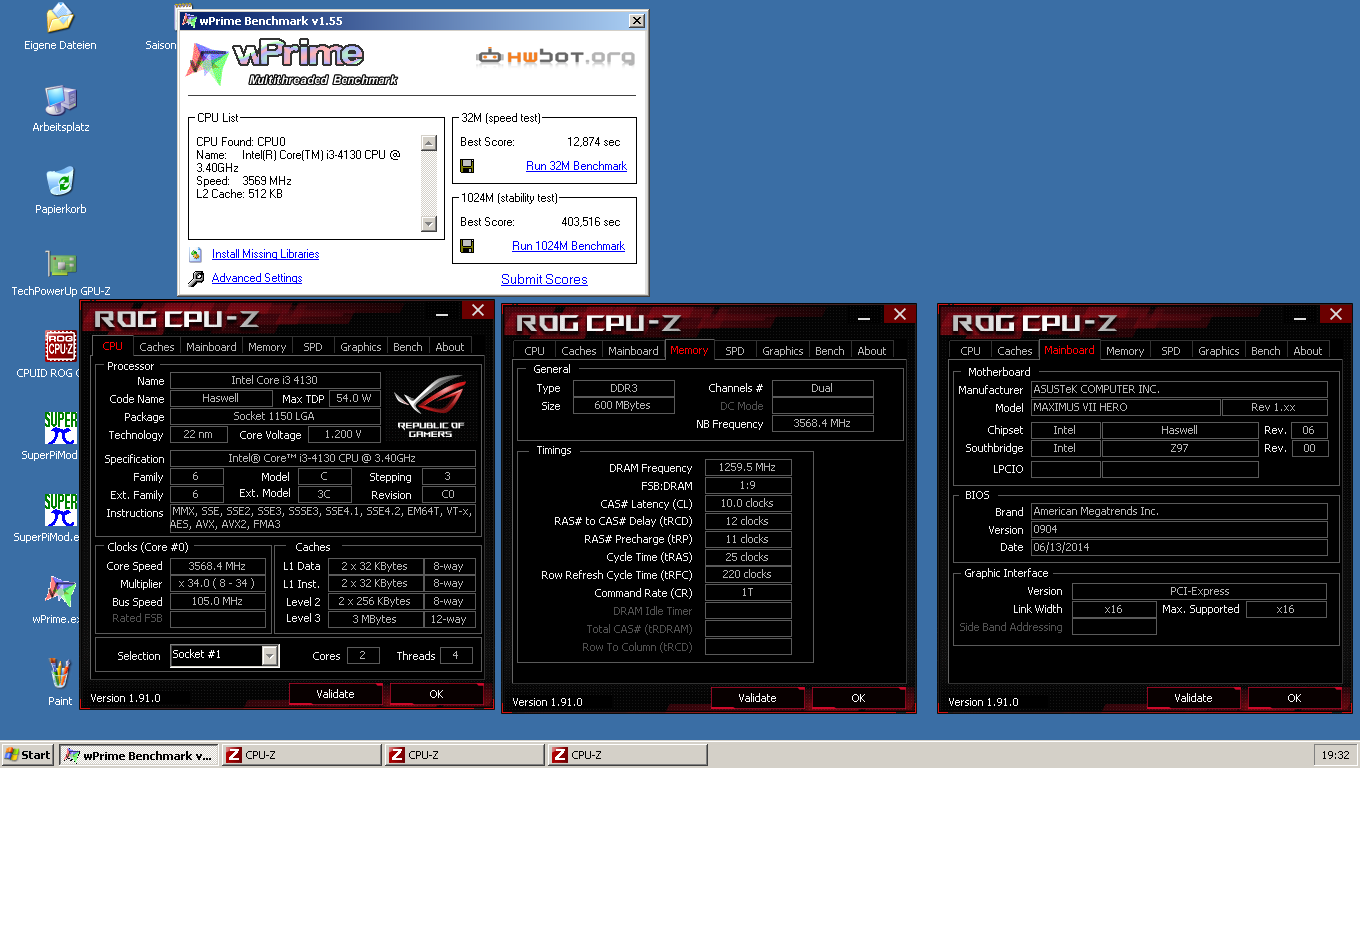Viewport: 1360px width, 949px height.
Task: Click Validate in Memory tab window
Action: pyautogui.click(x=757, y=698)
